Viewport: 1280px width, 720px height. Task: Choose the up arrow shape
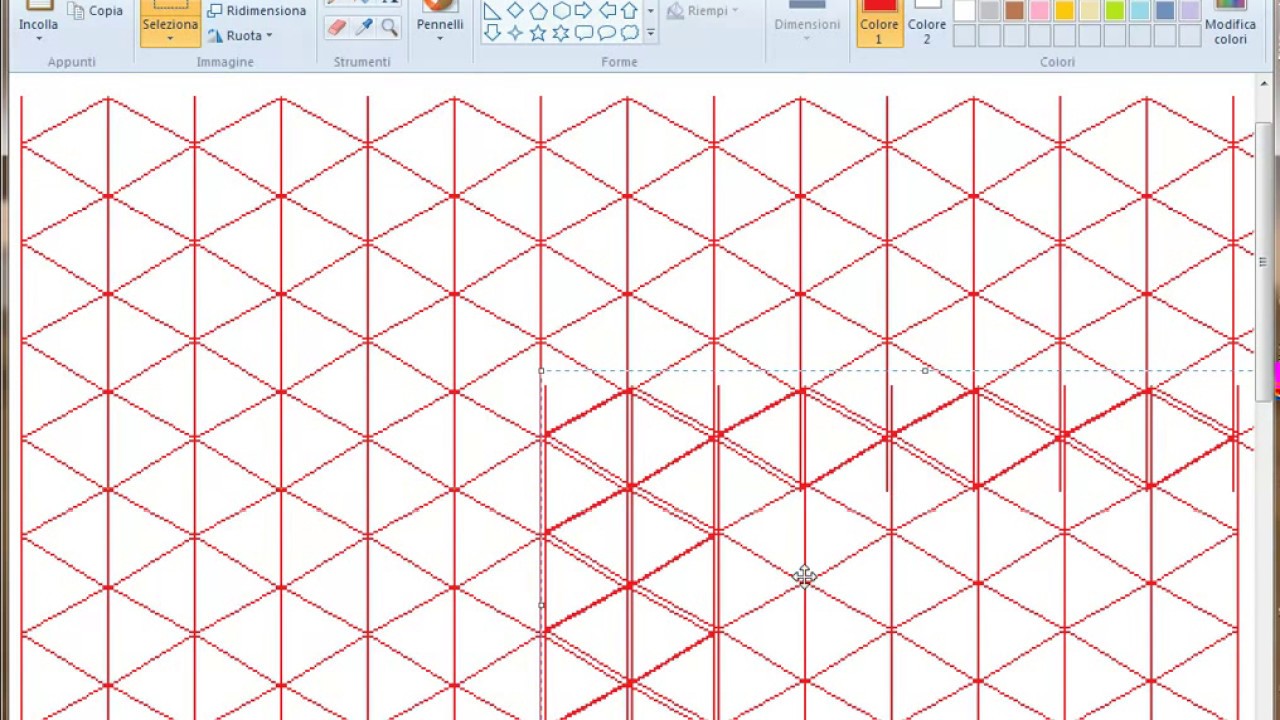[x=629, y=11]
